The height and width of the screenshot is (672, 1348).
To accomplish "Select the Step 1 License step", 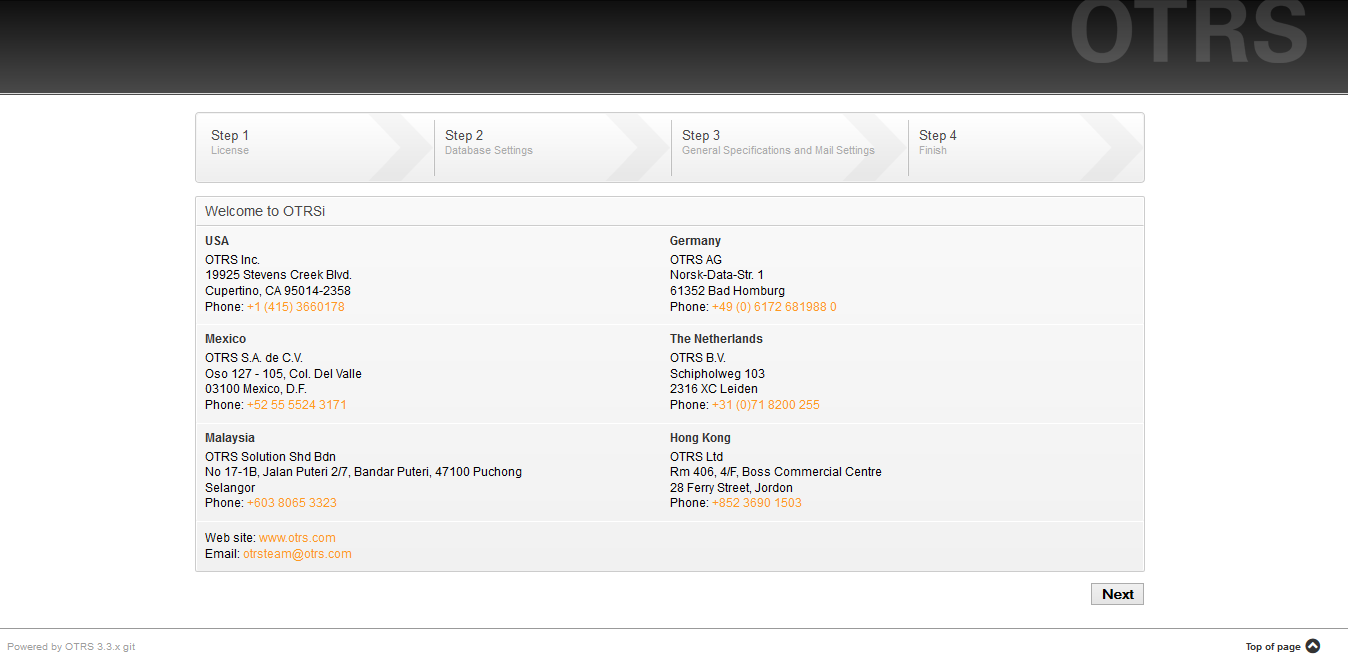I will (300, 143).
